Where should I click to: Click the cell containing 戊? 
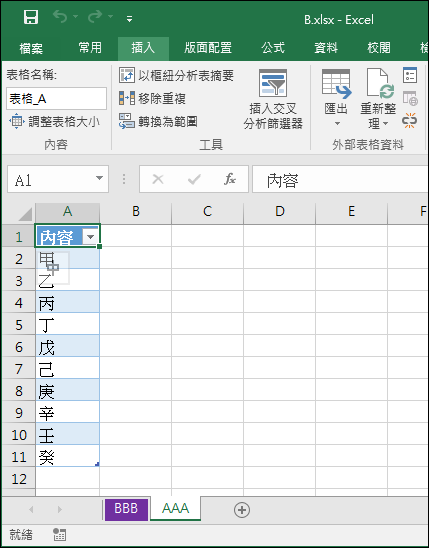click(x=67, y=347)
